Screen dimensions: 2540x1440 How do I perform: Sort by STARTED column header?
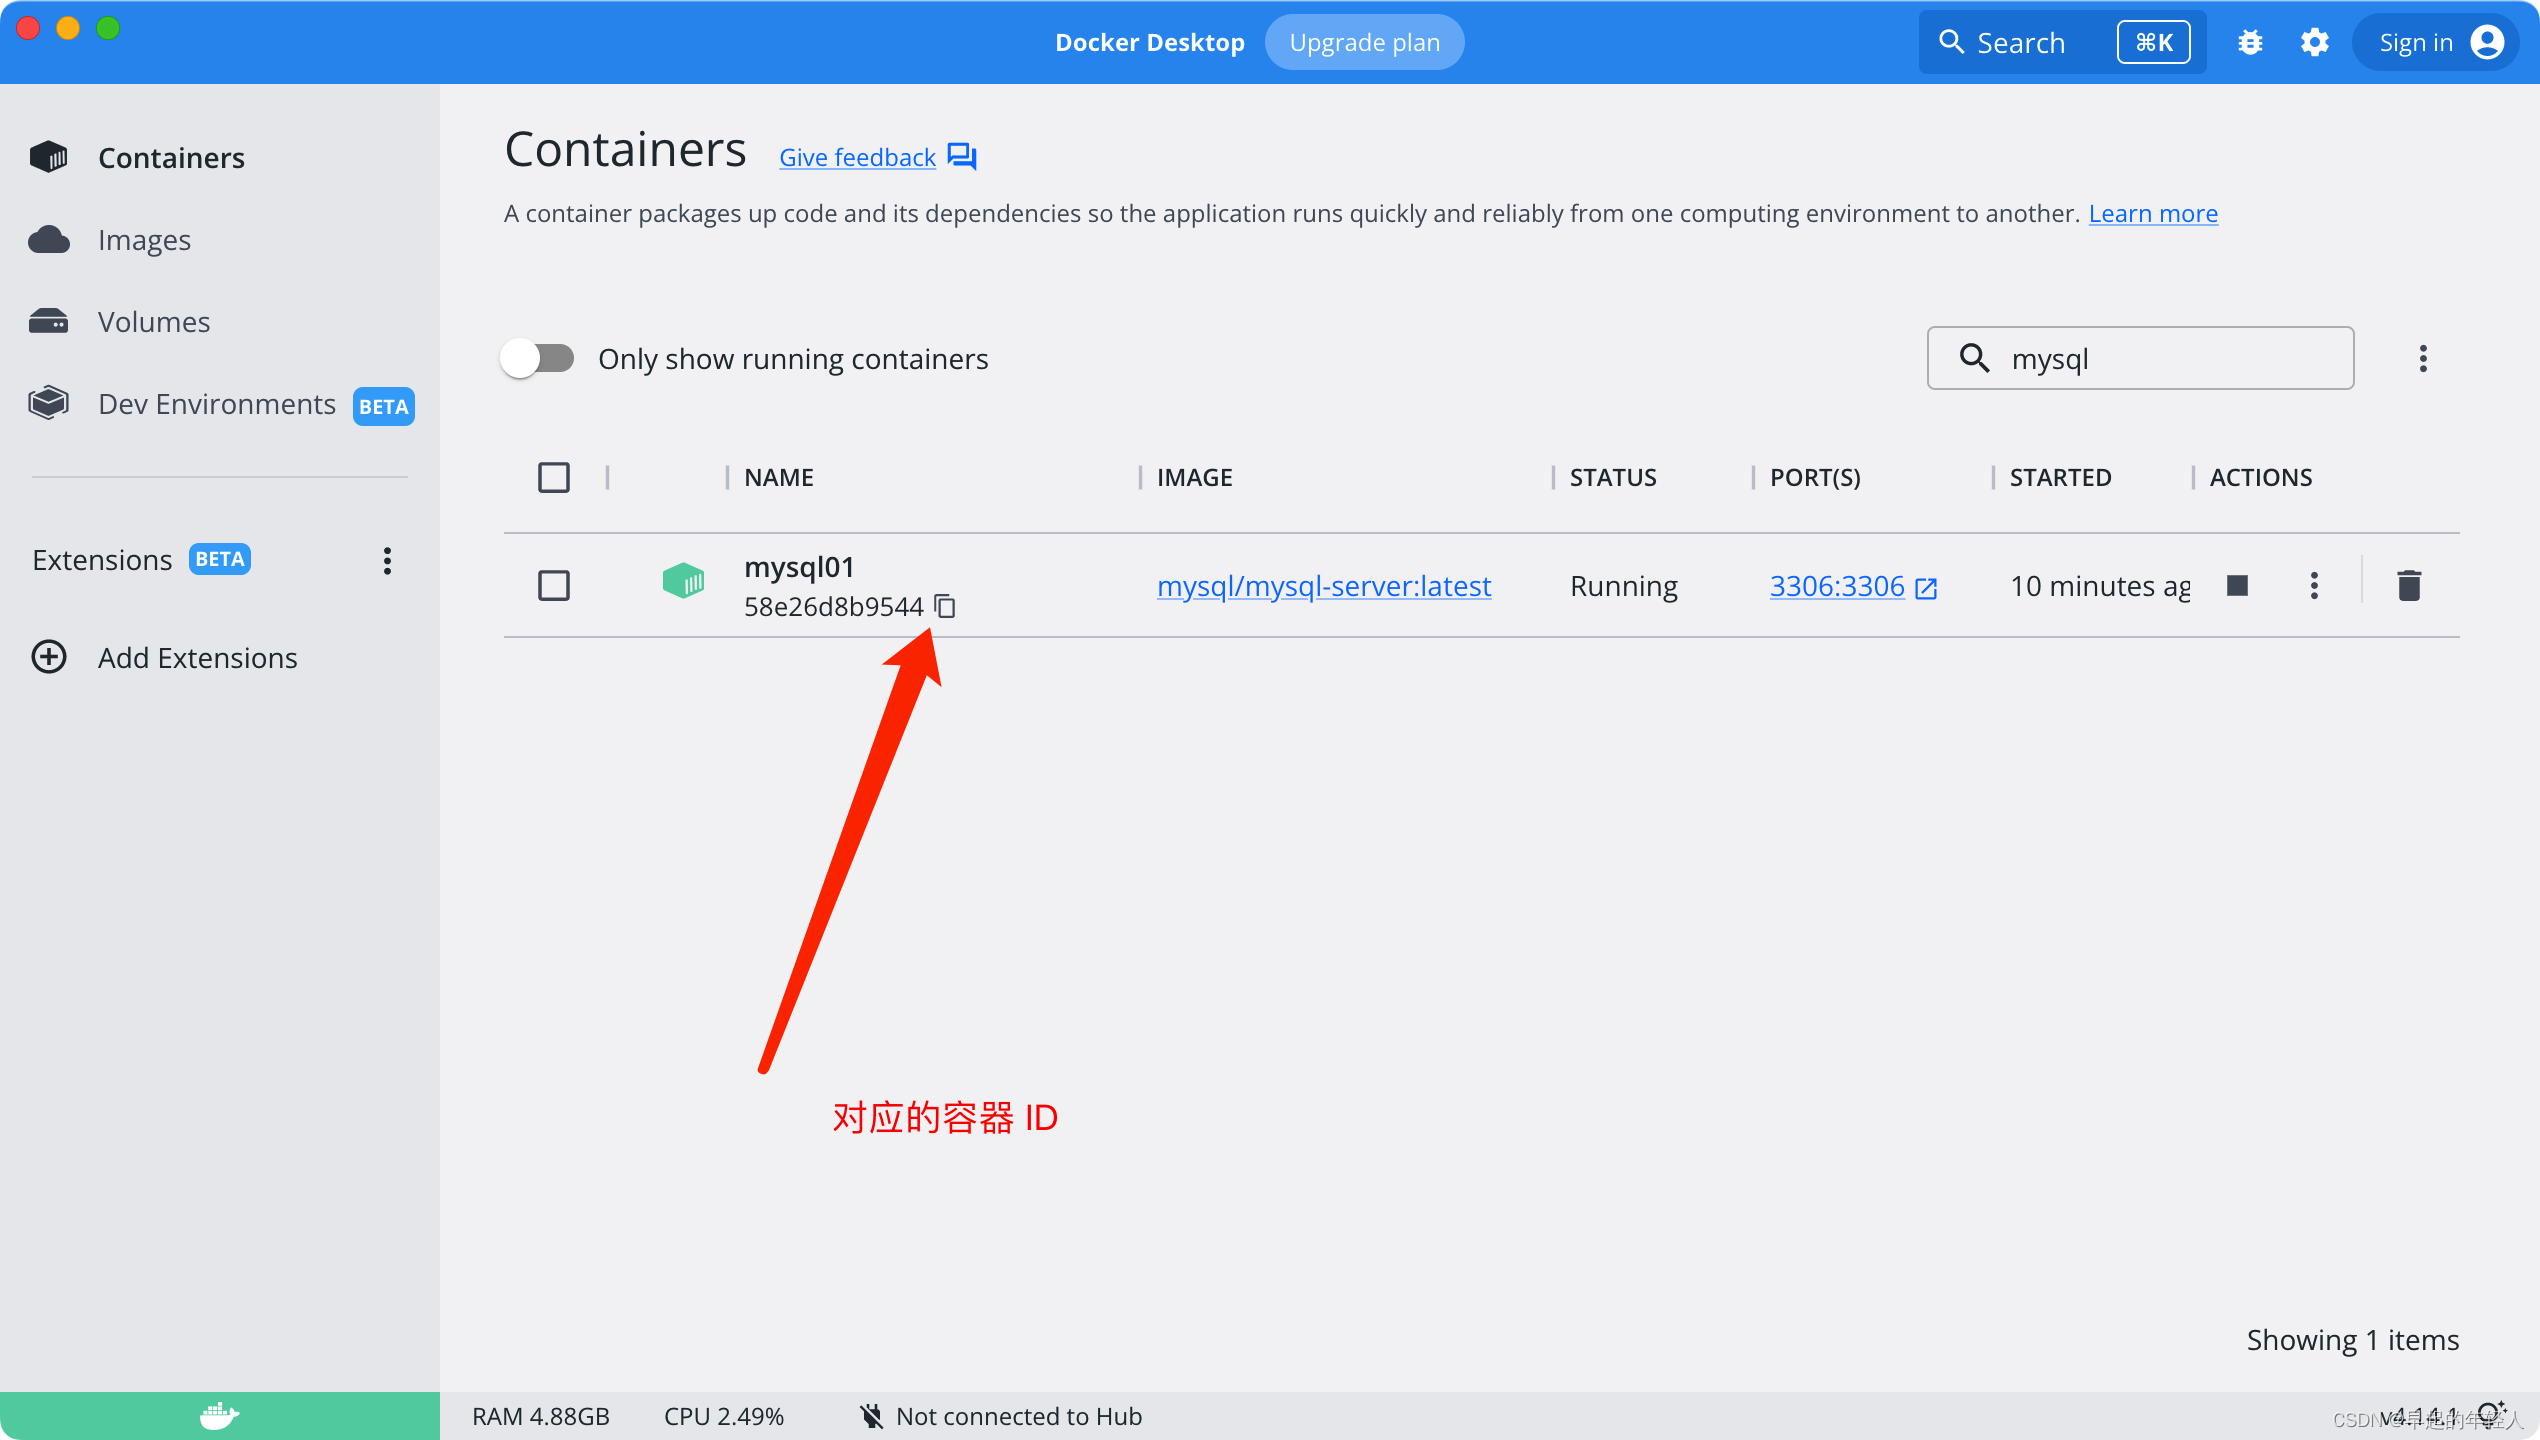coord(2060,477)
